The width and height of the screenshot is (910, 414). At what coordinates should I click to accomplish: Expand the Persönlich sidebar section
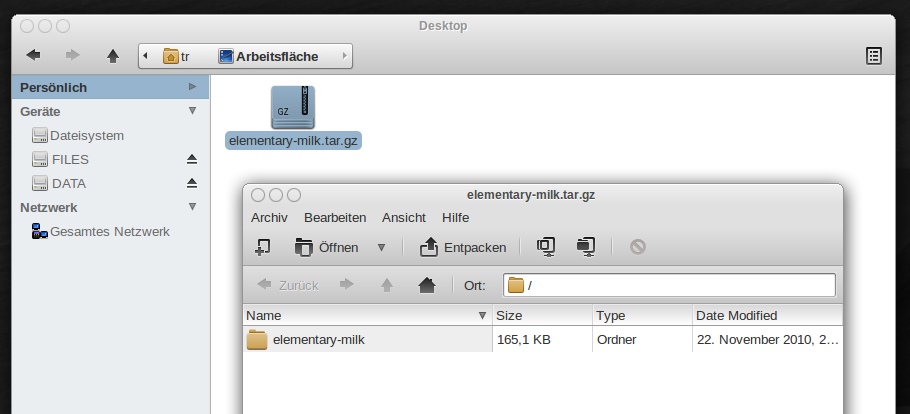[x=193, y=87]
